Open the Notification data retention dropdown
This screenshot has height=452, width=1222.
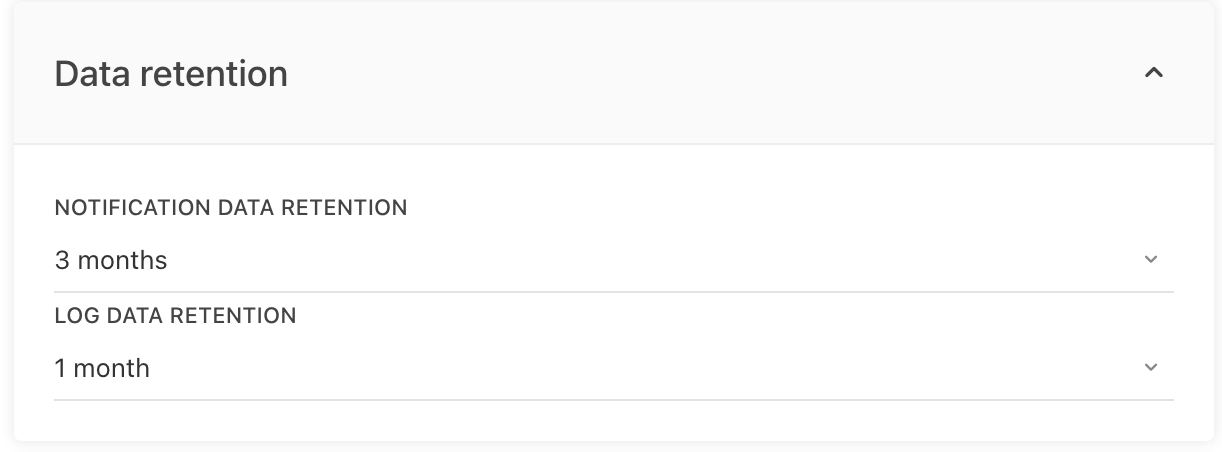tap(612, 260)
